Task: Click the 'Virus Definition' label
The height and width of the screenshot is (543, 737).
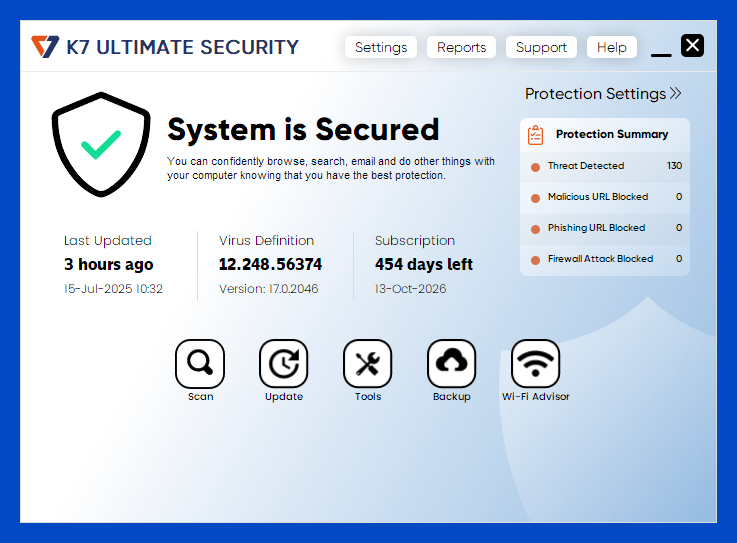Action: [266, 240]
